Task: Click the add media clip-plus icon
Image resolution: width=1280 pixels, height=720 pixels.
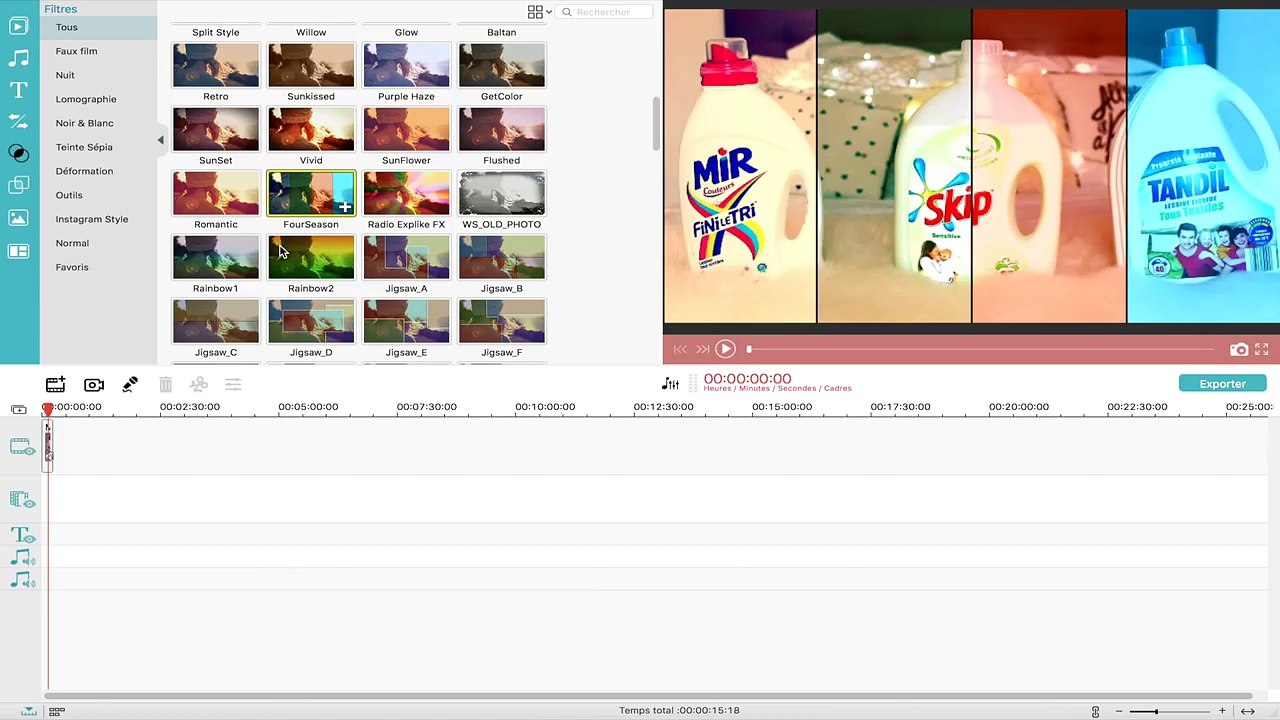Action: [55, 384]
